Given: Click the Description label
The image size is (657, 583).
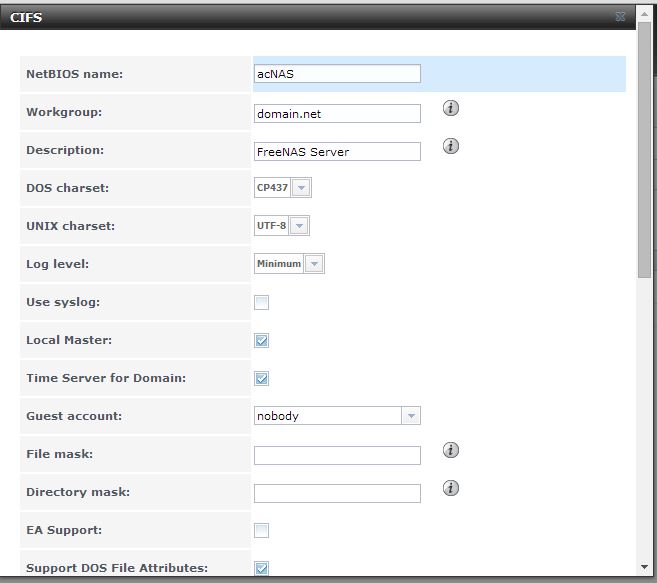Looking at the screenshot, I should click(65, 150).
